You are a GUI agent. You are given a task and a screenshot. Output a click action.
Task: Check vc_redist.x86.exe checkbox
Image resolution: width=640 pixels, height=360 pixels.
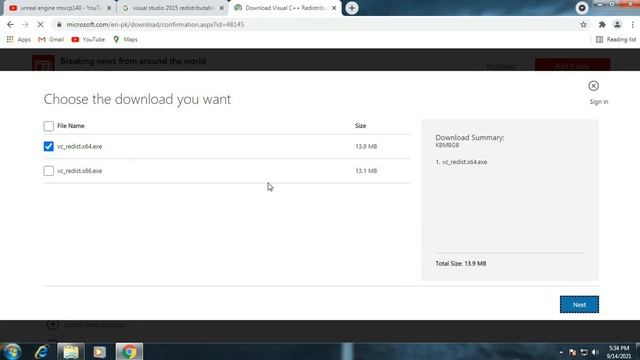(x=49, y=171)
